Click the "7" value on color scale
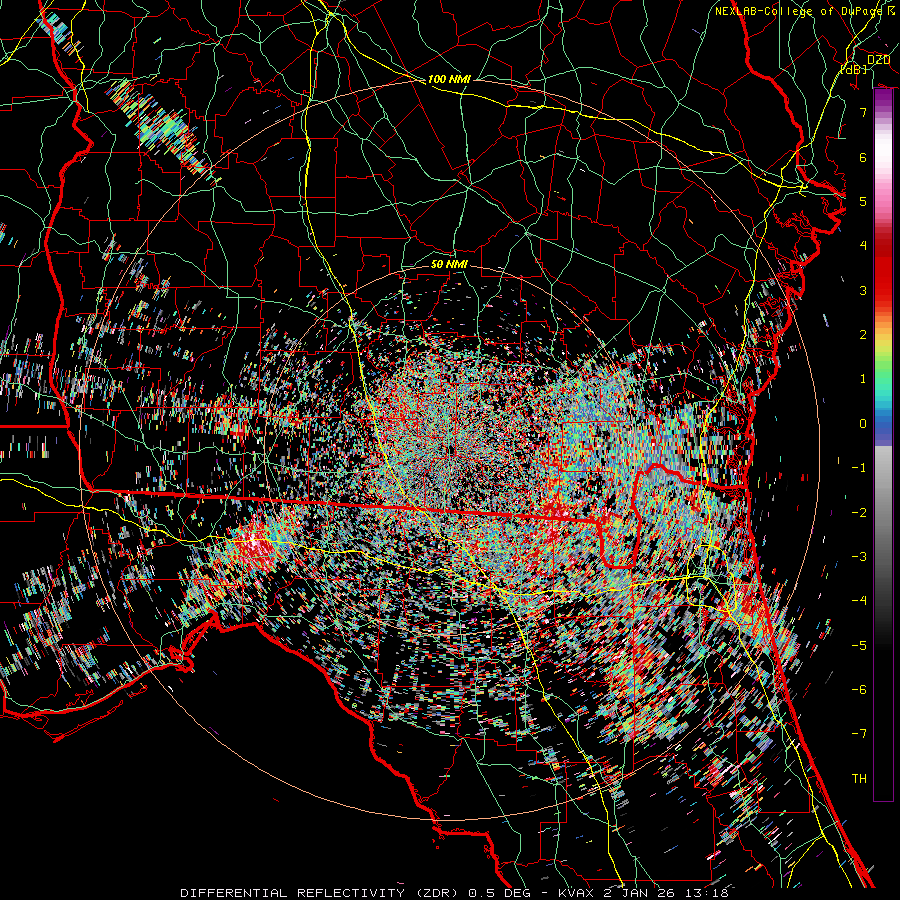This screenshot has height=900, width=900. 863,112
